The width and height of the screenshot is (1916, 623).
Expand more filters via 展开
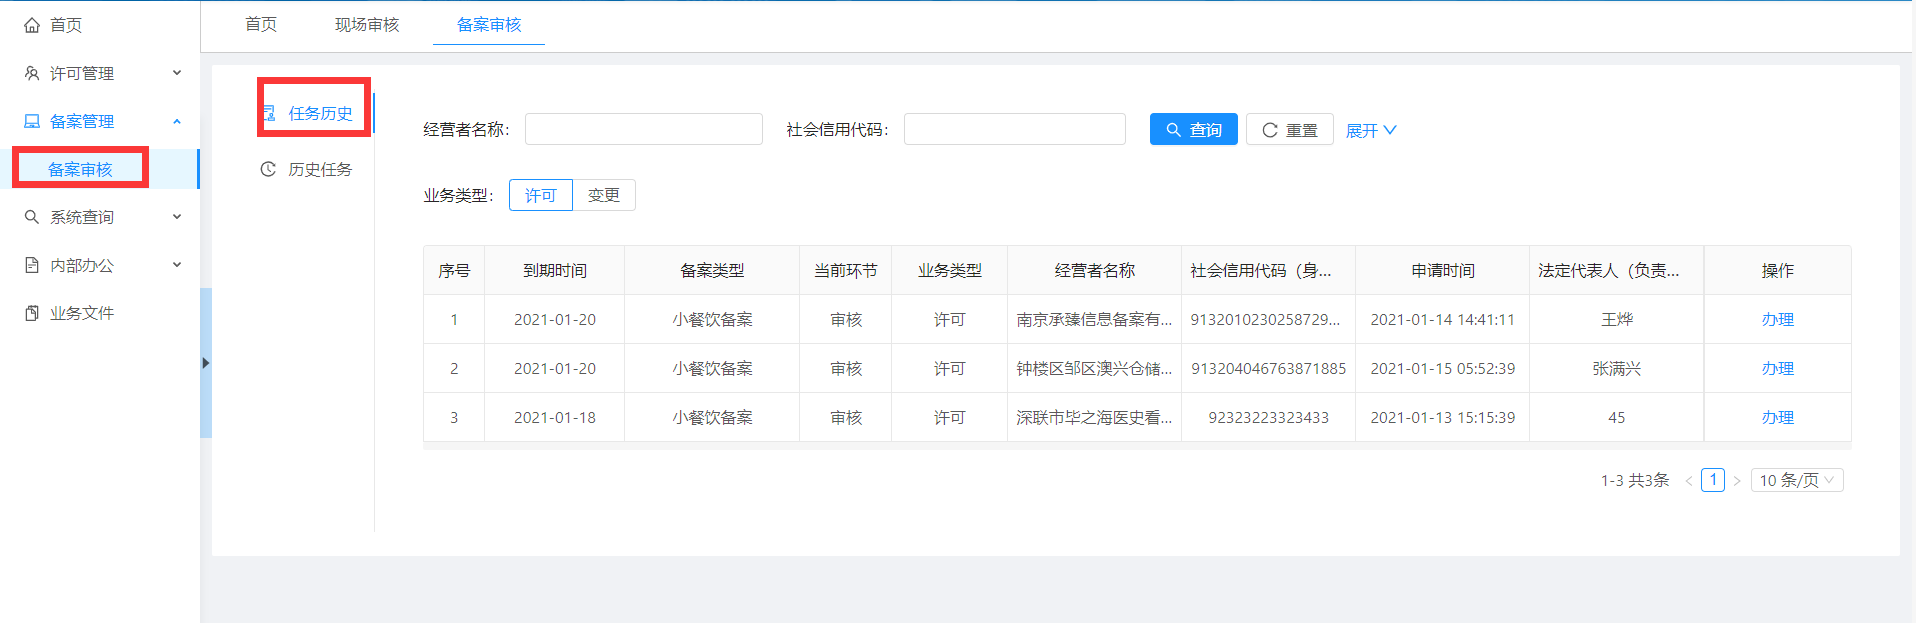(x=1370, y=130)
